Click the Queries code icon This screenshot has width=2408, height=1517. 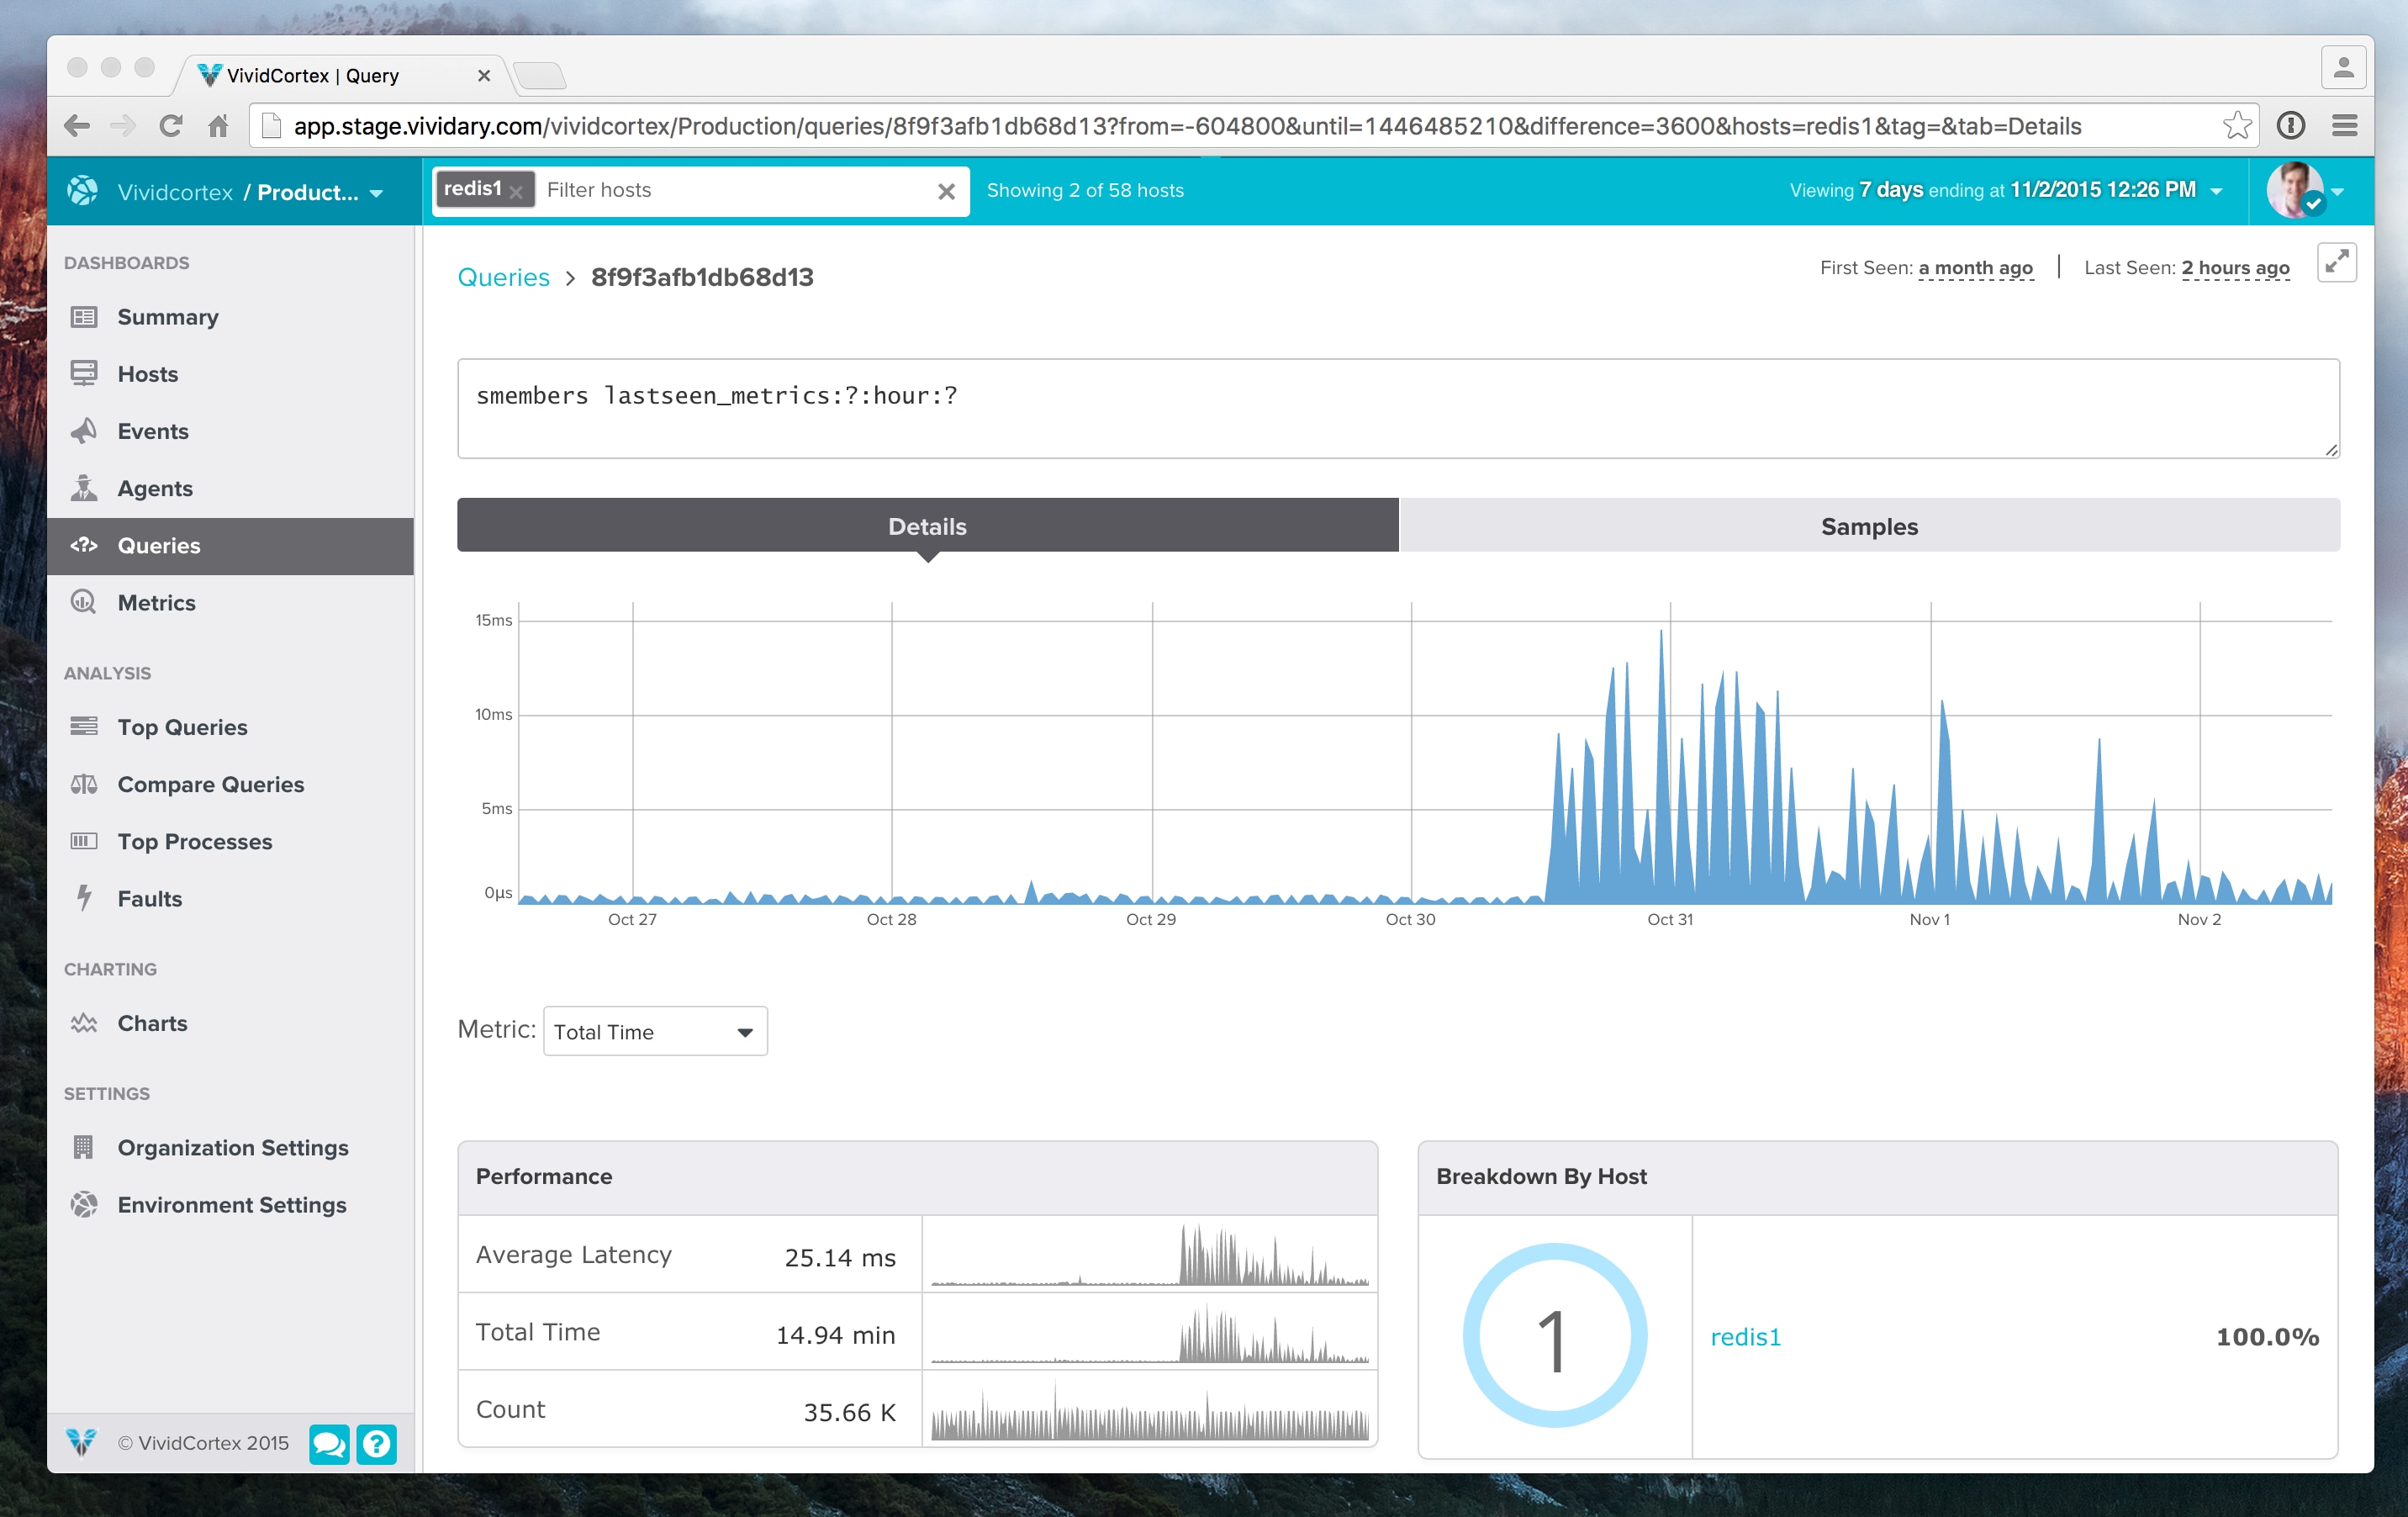point(84,545)
